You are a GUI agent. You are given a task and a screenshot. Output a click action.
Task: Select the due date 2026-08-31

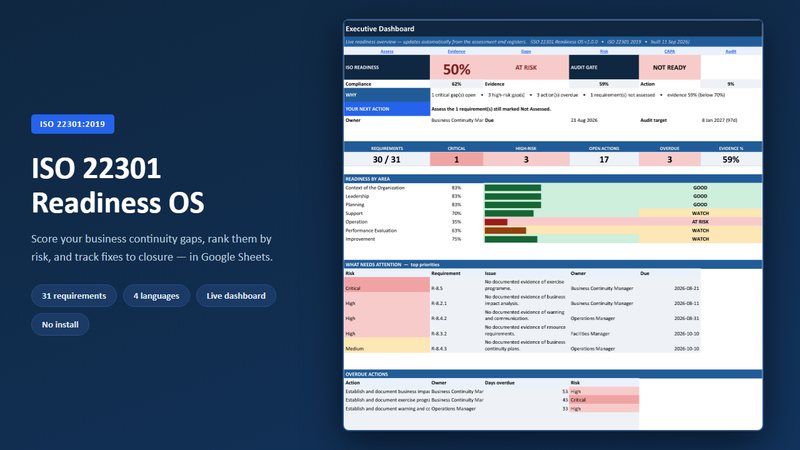686,318
